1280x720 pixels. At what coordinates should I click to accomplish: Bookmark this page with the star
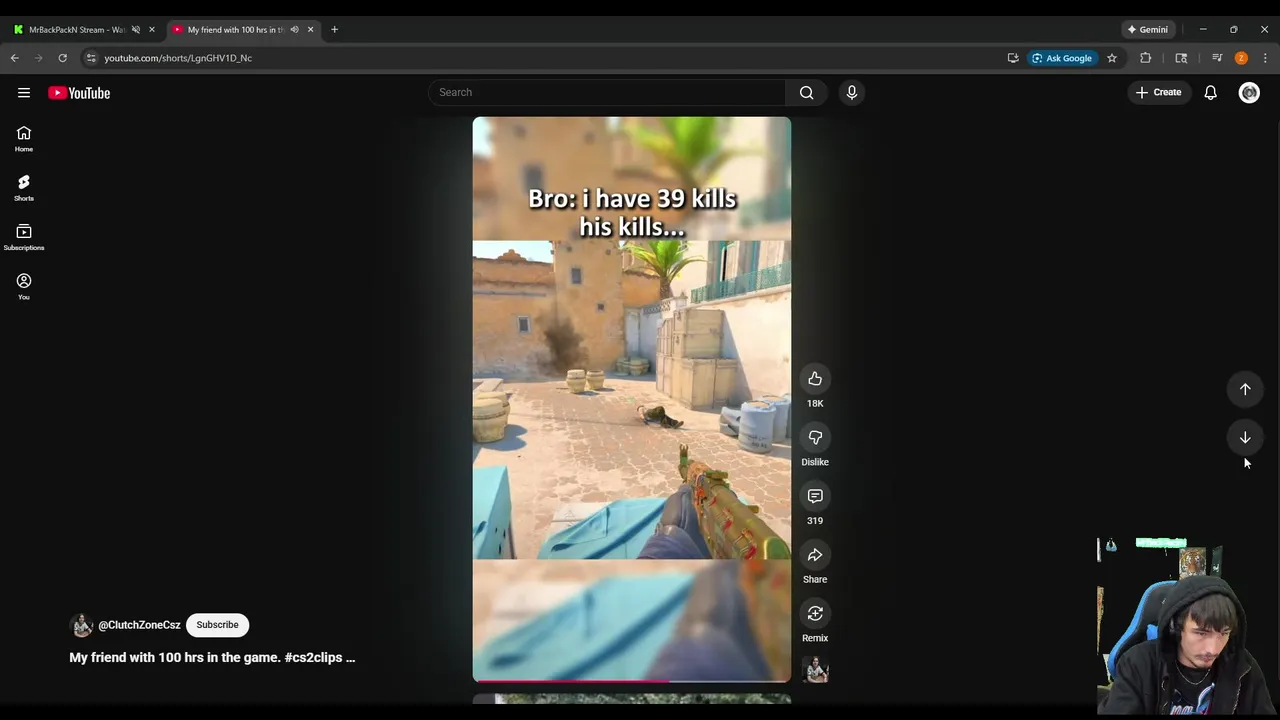point(1112,58)
